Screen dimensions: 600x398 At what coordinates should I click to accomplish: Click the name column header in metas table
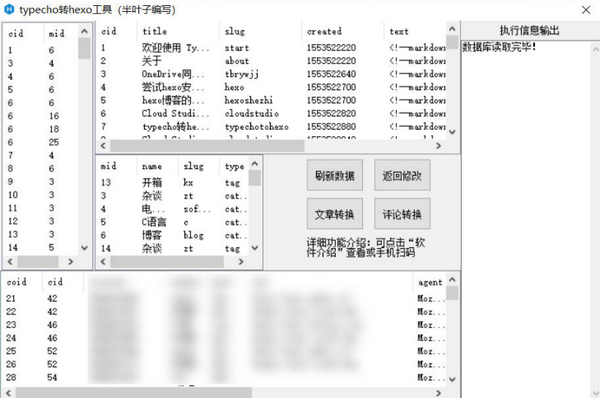[x=158, y=166]
